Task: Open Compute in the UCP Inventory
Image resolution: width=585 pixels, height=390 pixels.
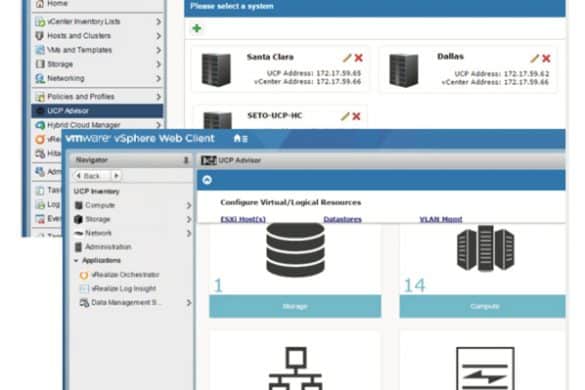Action: [x=100, y=205]
